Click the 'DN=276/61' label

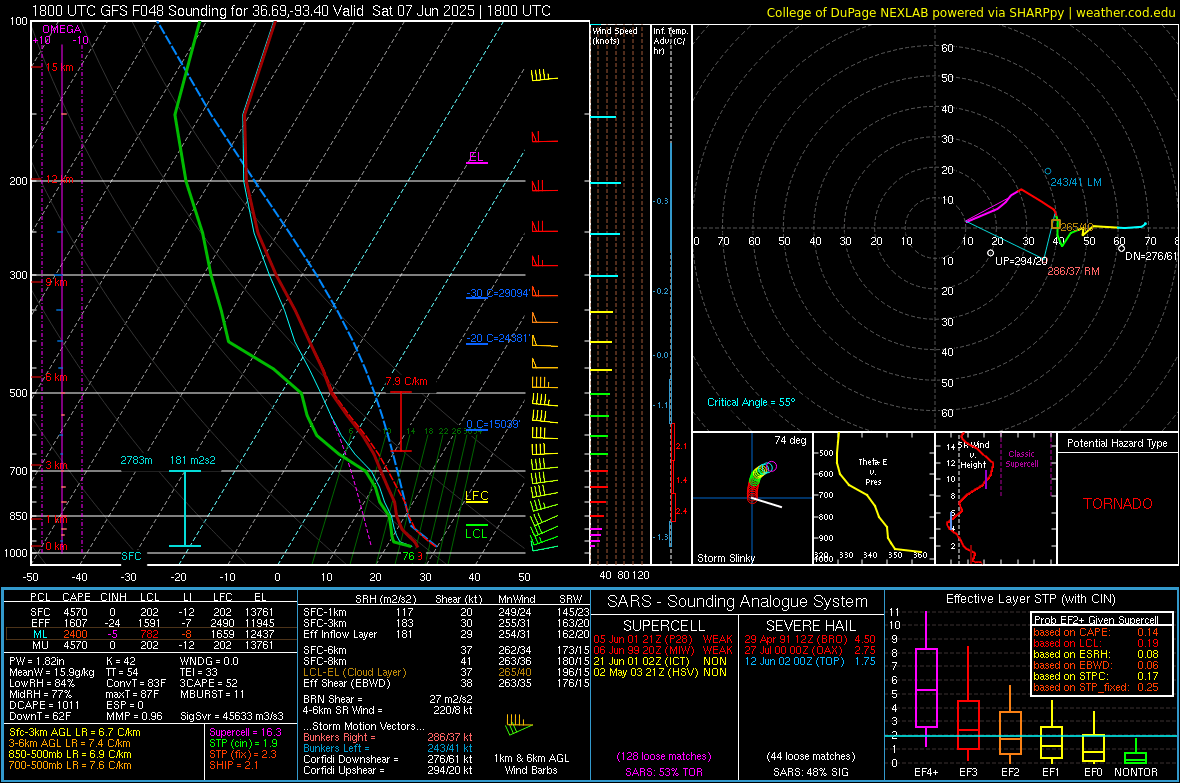[1151, 256]
